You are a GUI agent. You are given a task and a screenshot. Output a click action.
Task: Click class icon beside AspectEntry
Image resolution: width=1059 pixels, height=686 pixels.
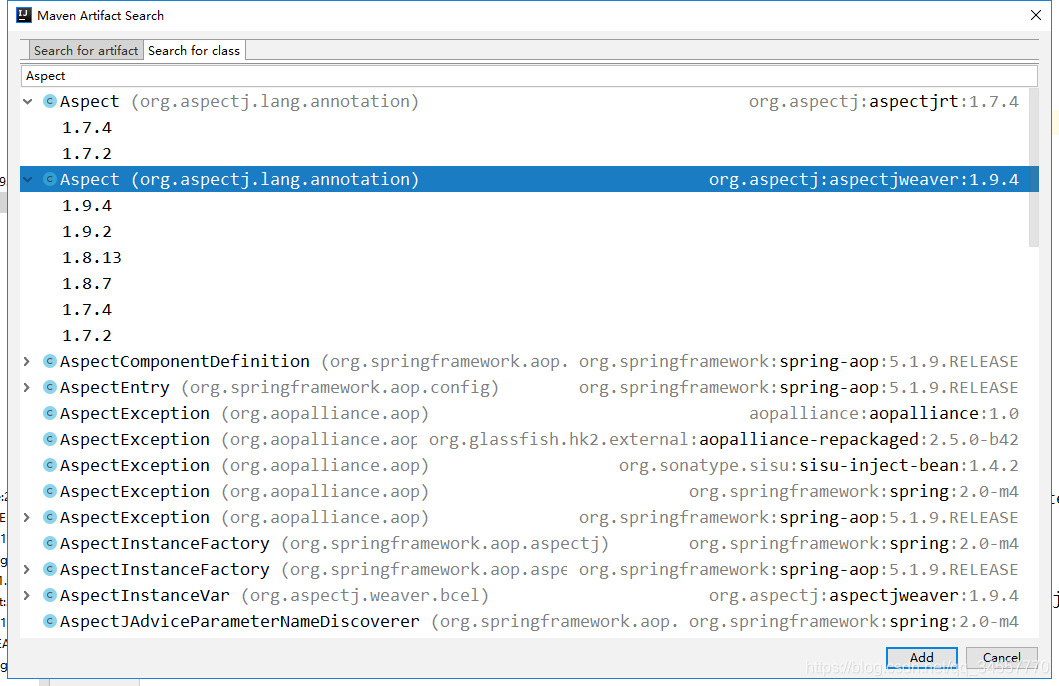(x=49, y=388)
